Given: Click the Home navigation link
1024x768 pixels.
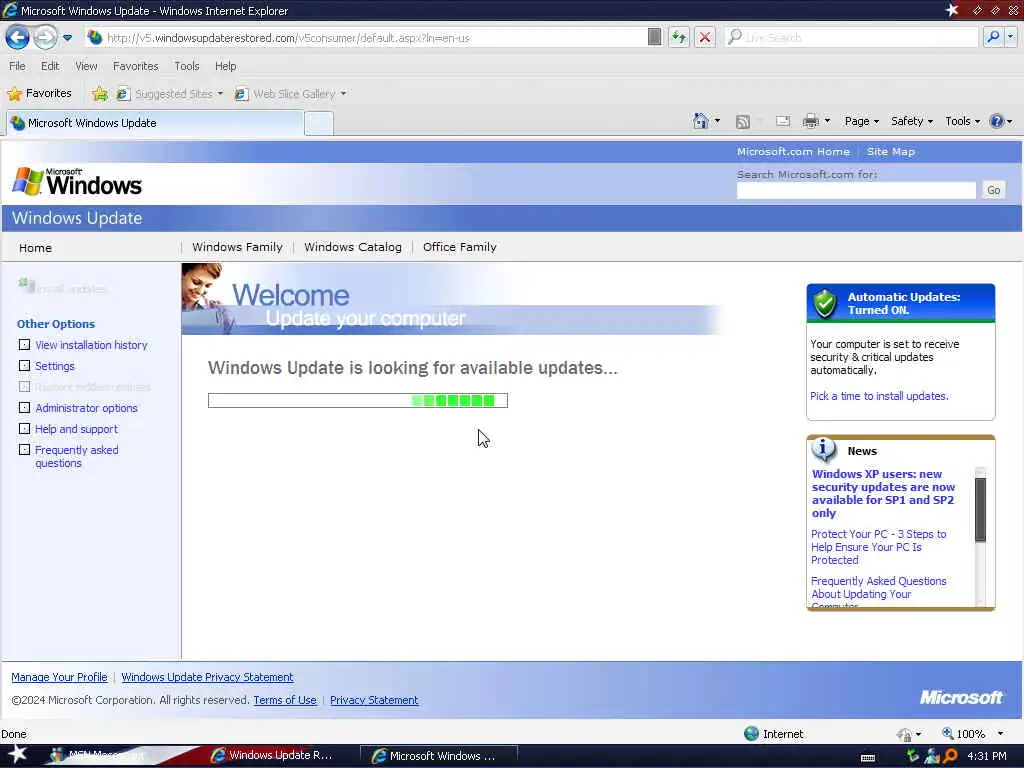Looking at the screenshot, I should click(x=35, y=248).
